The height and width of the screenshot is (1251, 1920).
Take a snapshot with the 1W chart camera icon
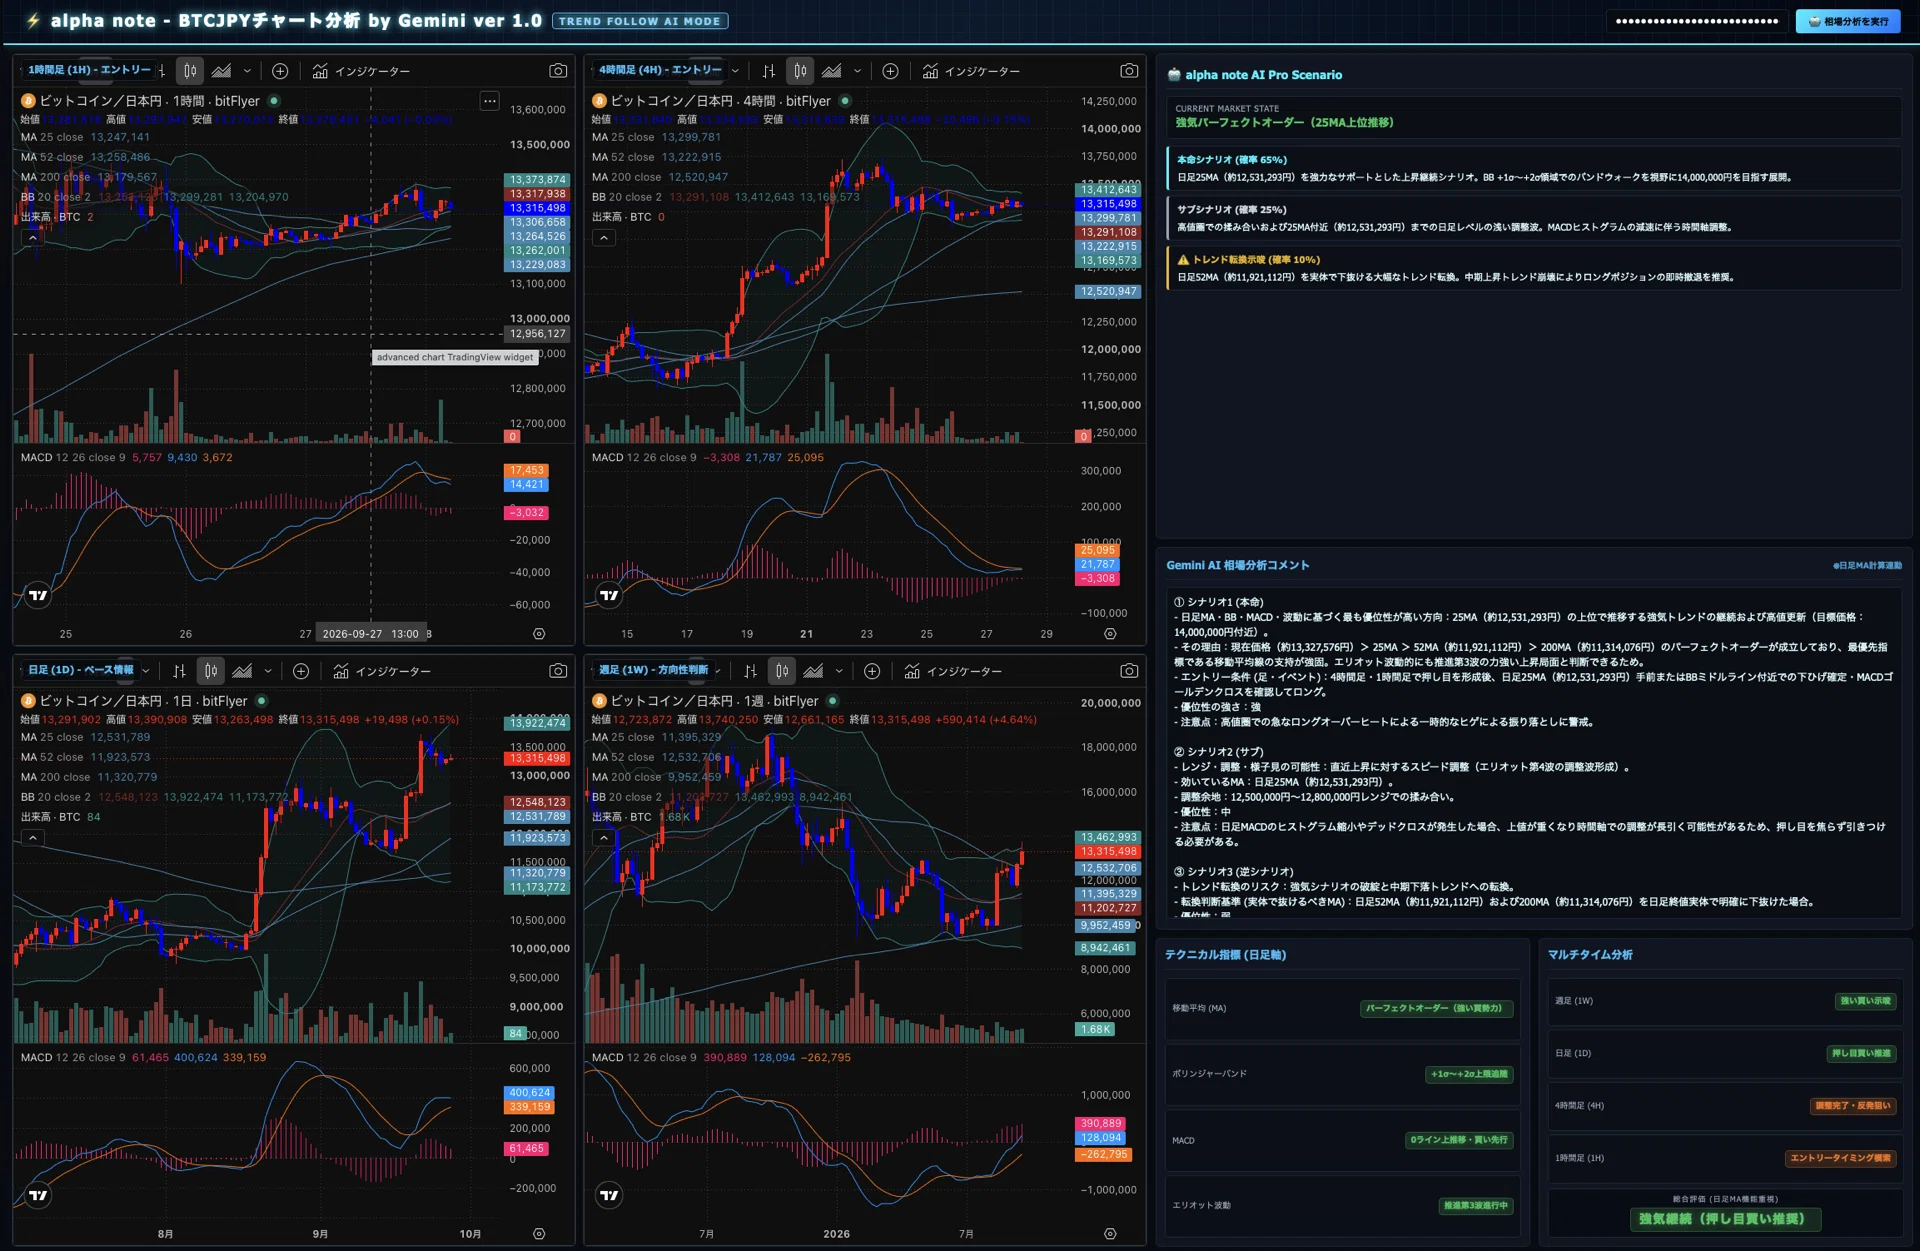1129,671
